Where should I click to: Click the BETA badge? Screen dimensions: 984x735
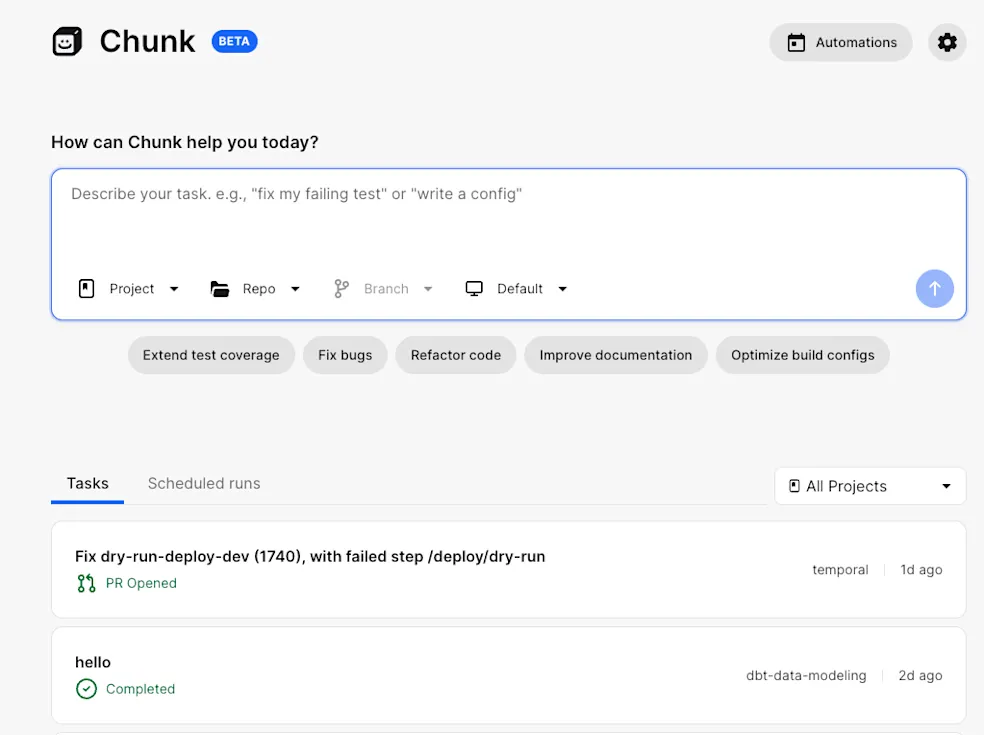coord(234,41)
